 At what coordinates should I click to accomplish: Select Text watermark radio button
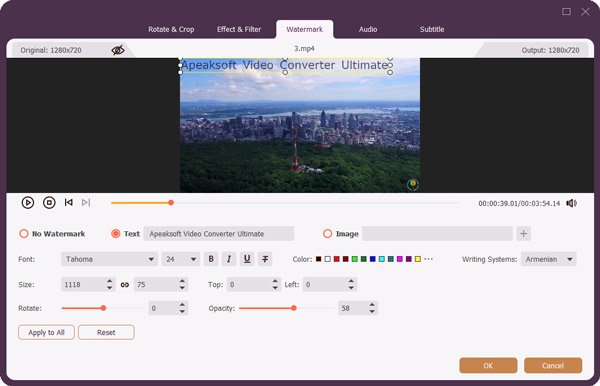116,234
